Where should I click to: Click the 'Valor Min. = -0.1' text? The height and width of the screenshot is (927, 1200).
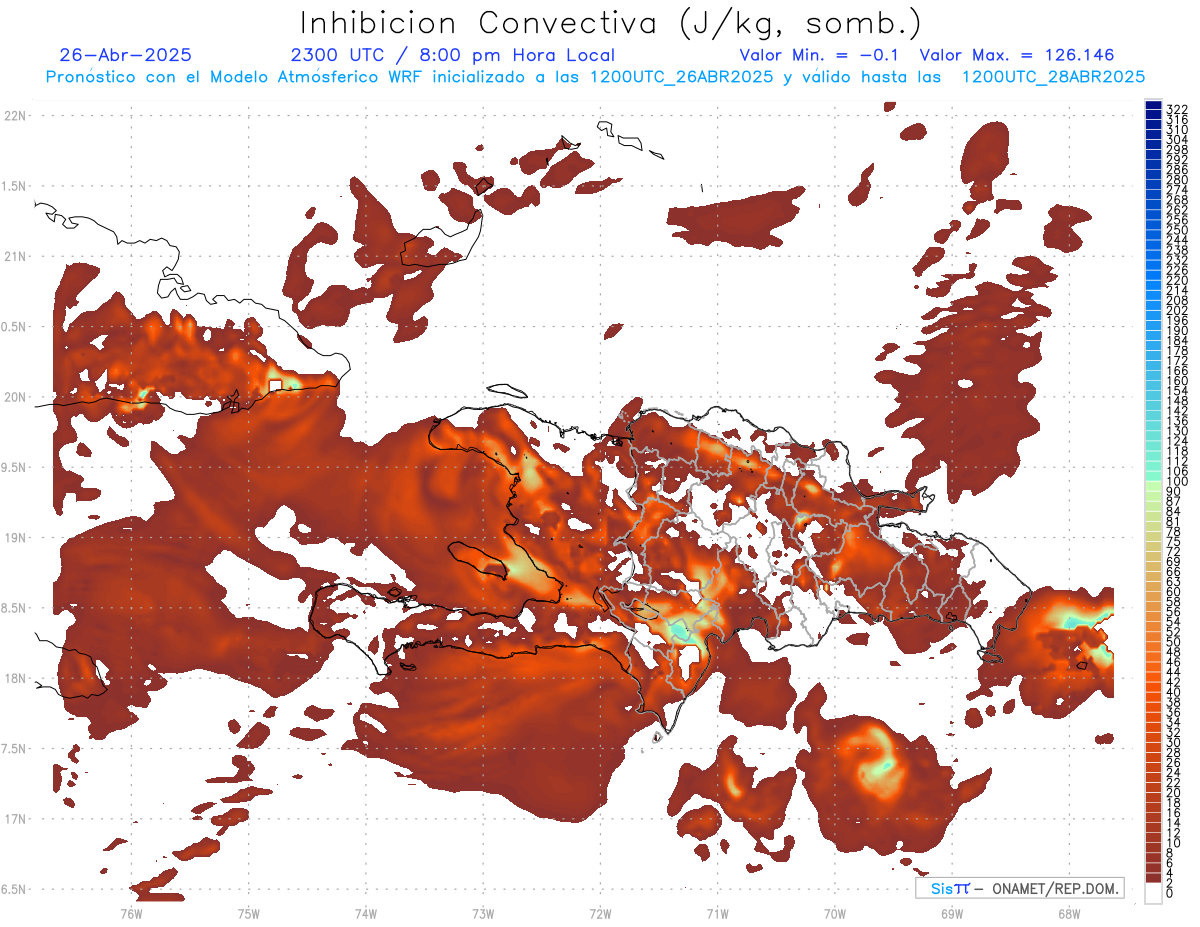821,55
